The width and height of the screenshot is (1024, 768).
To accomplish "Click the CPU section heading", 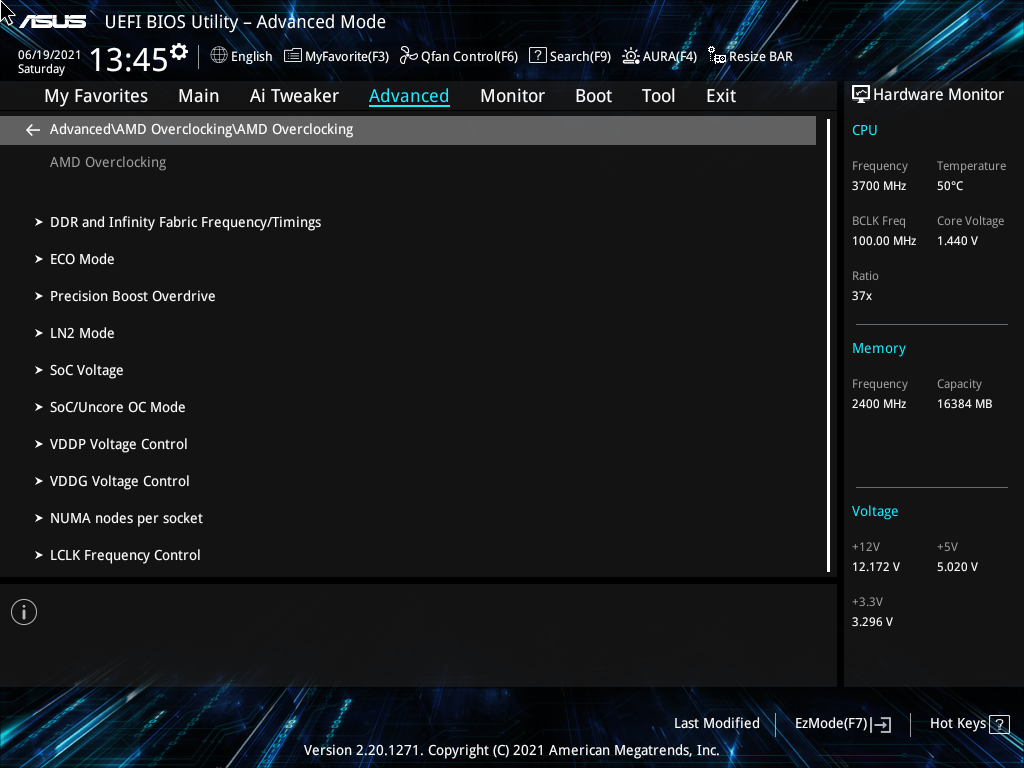I will point(864,130).
